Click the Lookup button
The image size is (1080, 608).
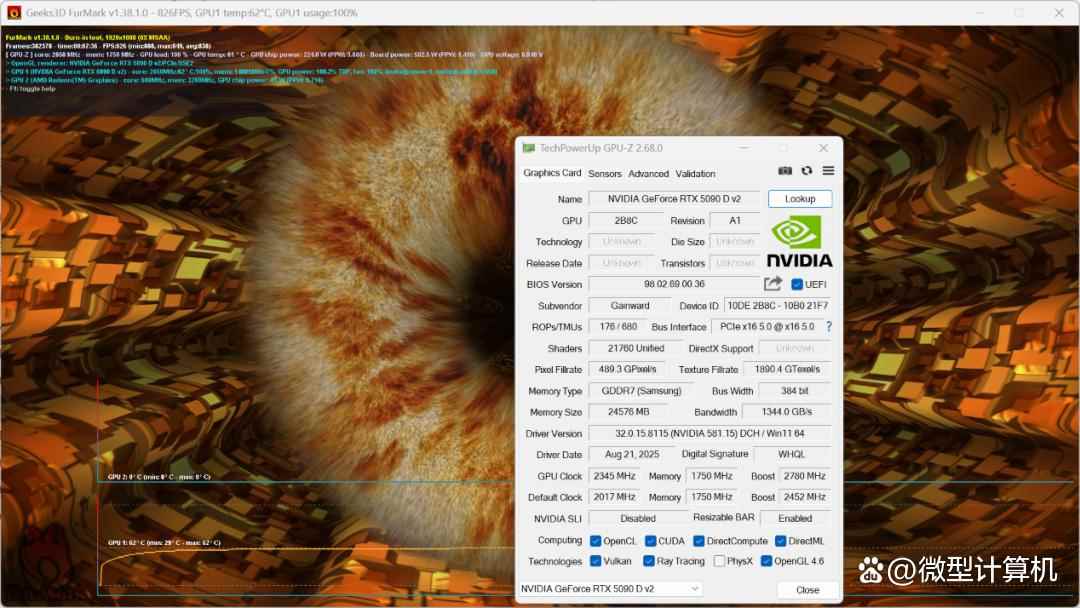pyautogui.click(x=800, y=199)
